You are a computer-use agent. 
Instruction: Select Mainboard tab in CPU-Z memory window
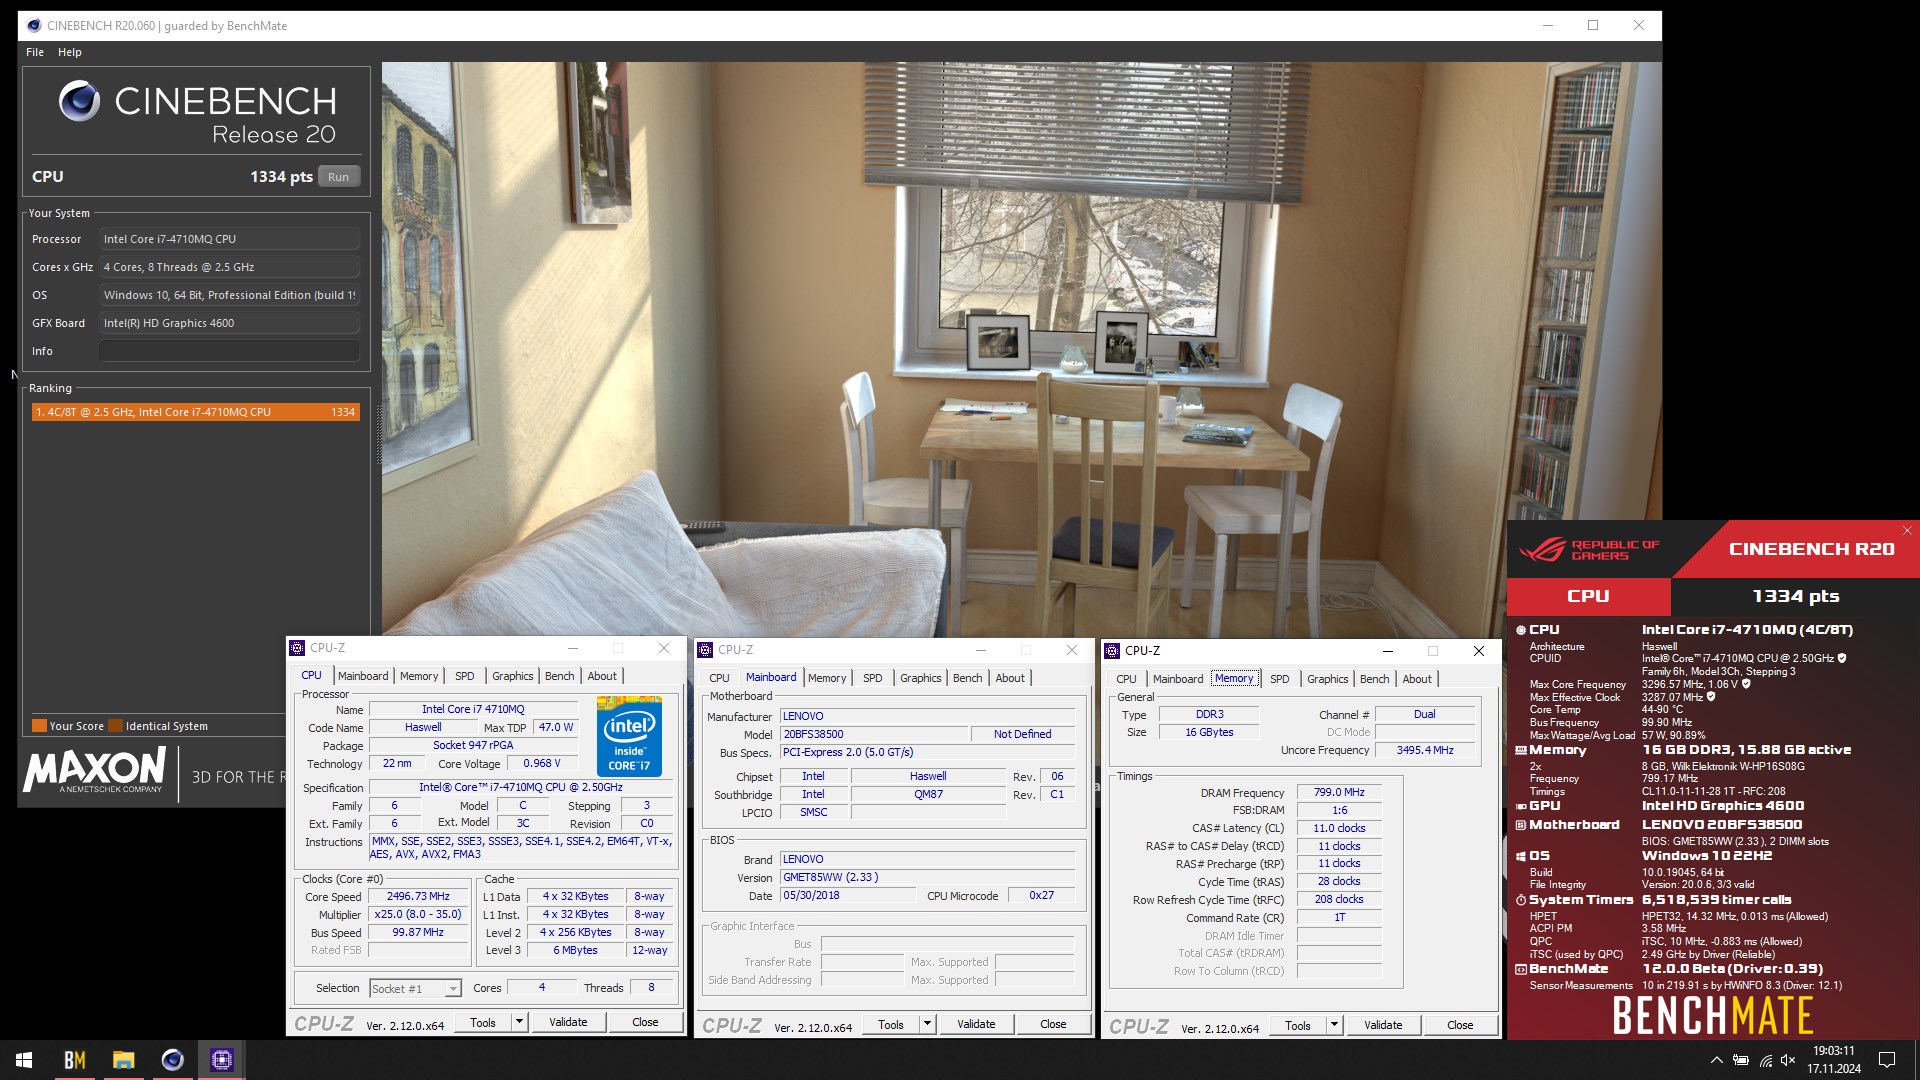click(x=1178, y=679)
